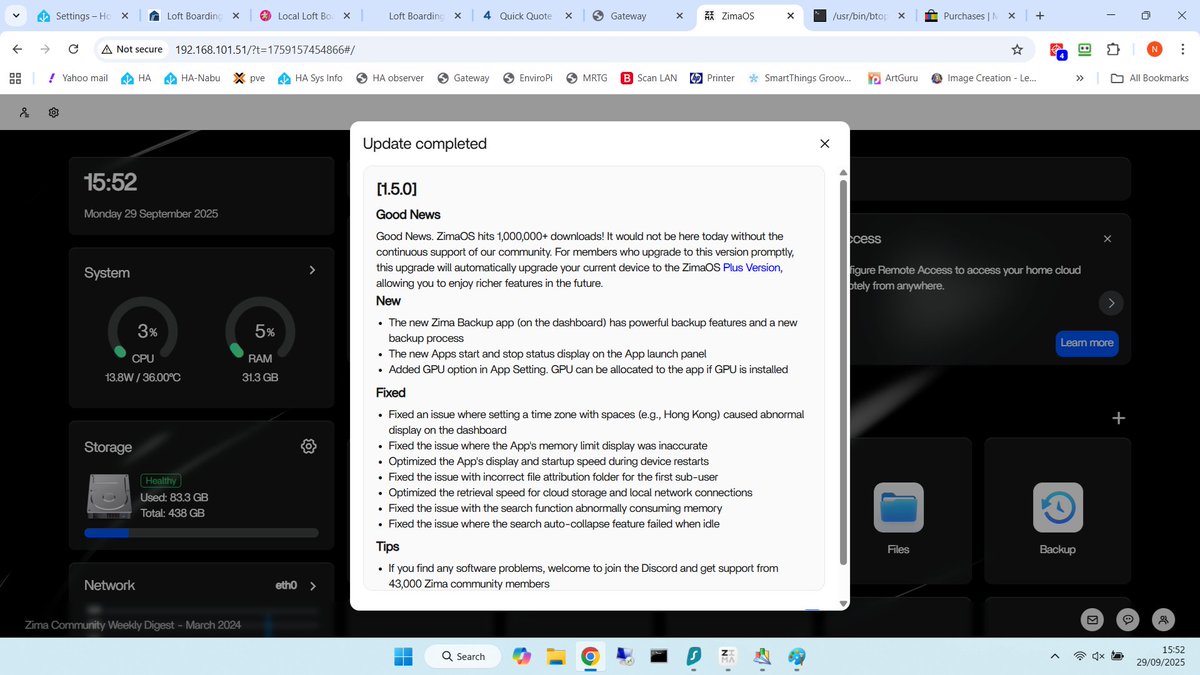The width and height of the screenshot is (1200, 675).
Task: Open a new browser tab
Action: pos(1040,16)
